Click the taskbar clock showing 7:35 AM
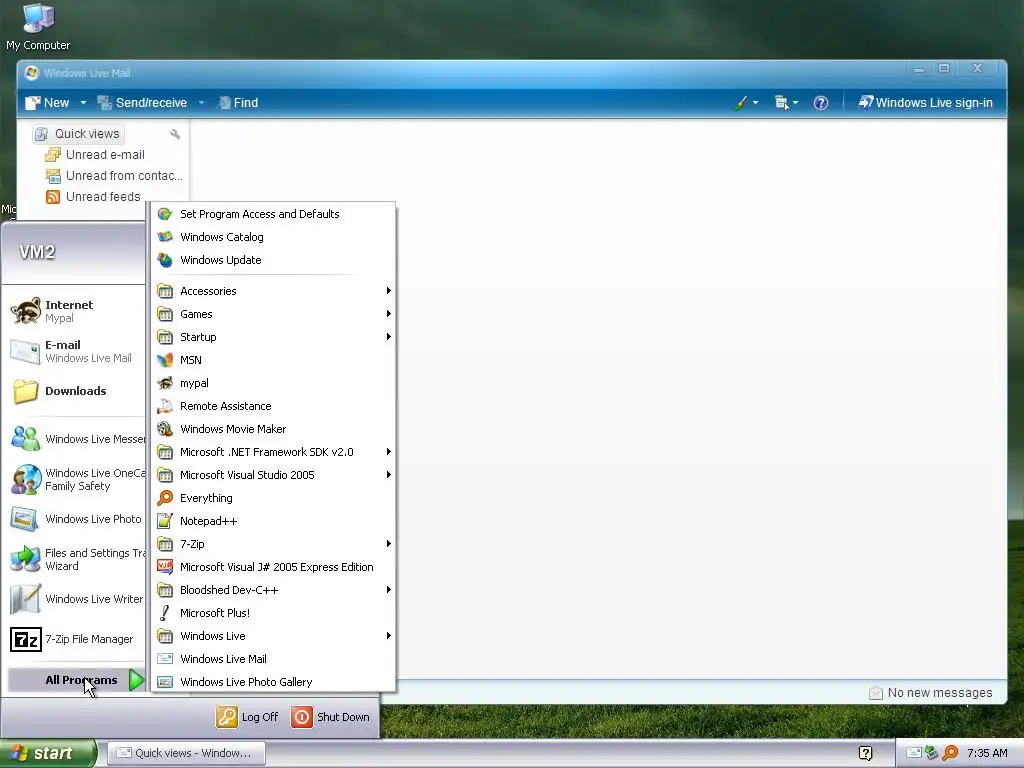1024x768 pixels. 987,753
